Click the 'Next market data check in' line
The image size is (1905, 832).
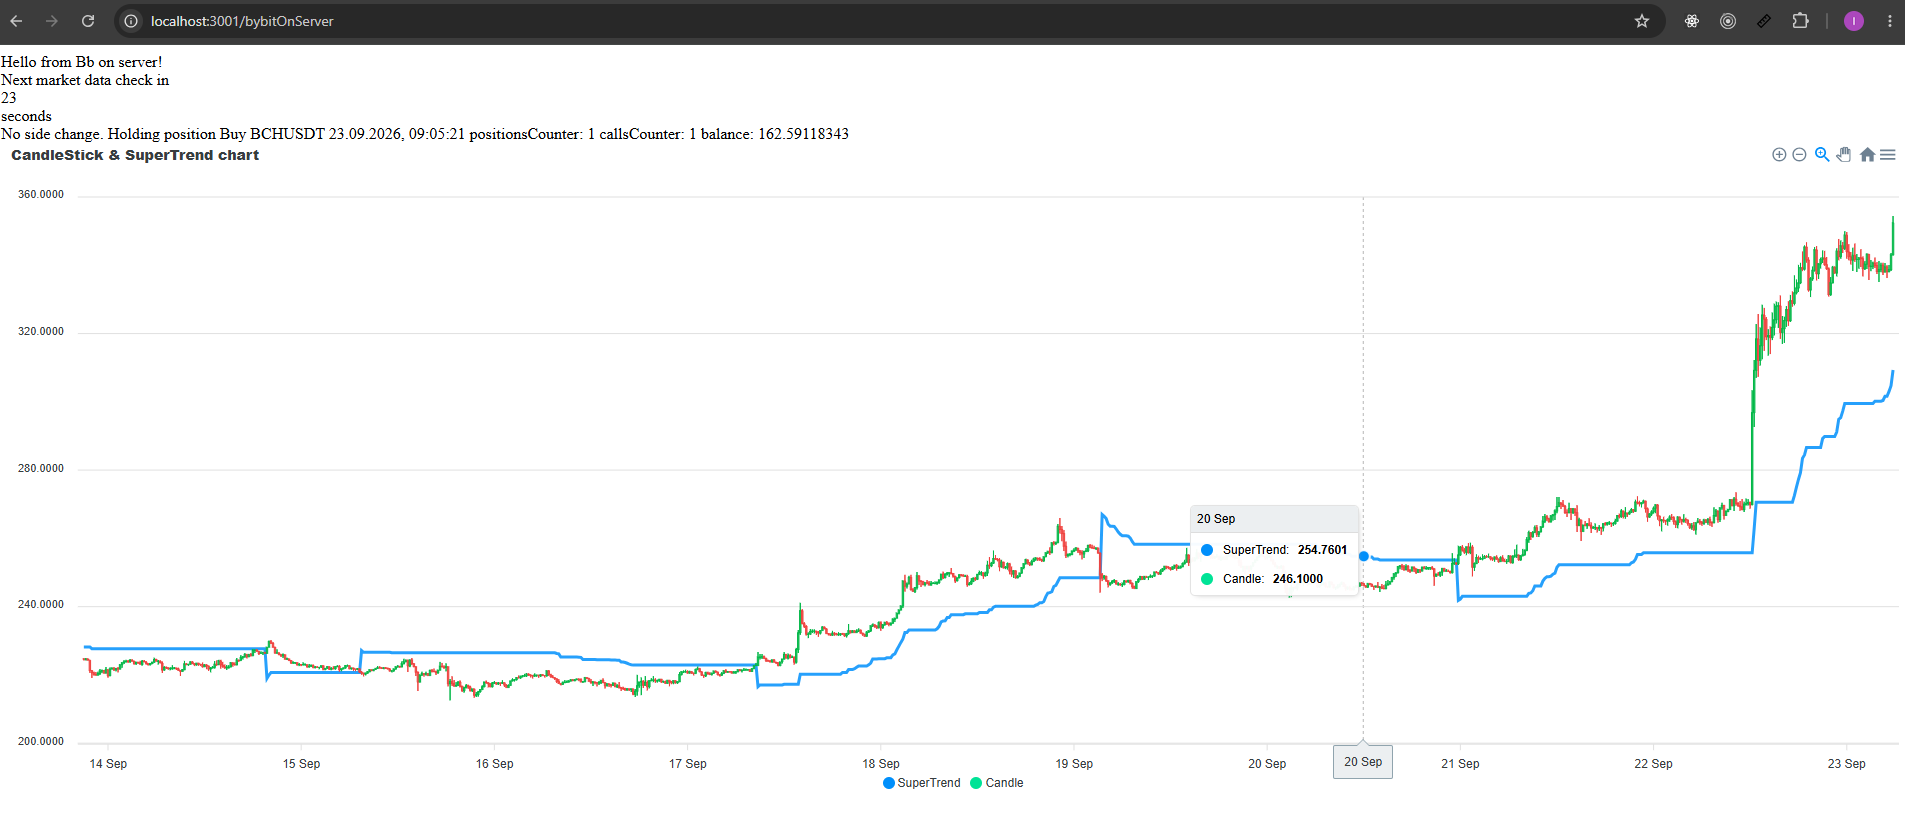85,80
